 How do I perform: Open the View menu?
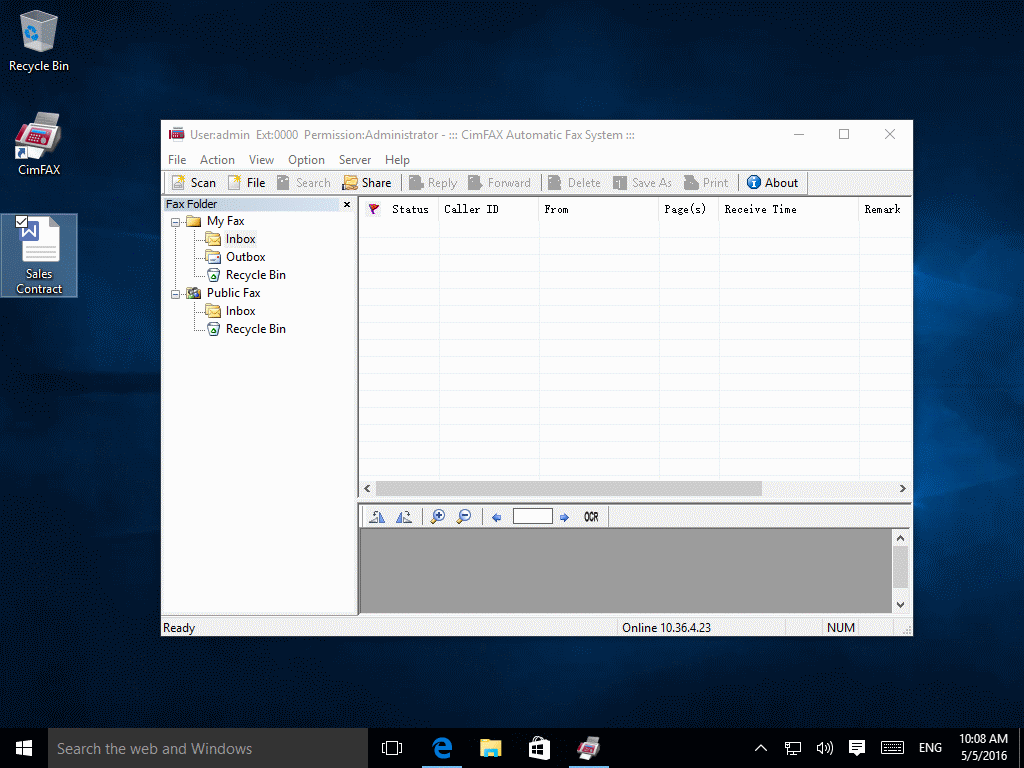click(x=261, y=160)
